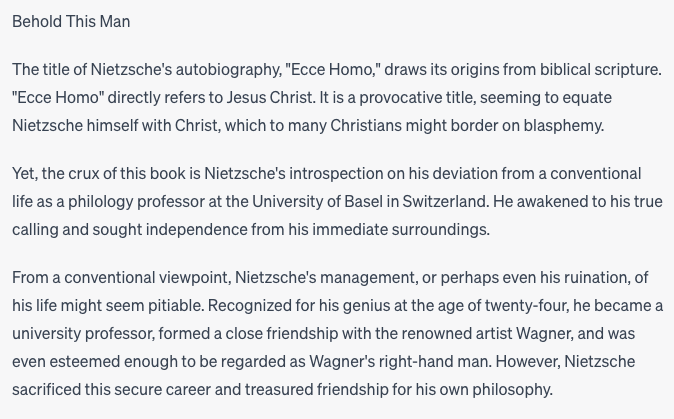Click the phrase "secure career"

pyautogui.click(x=155, y=390)
